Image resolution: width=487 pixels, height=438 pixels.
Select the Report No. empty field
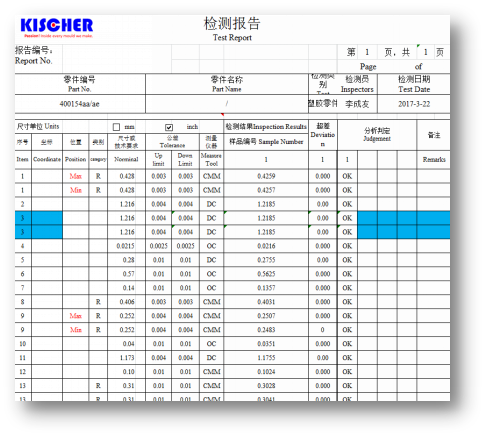[117, 59]
